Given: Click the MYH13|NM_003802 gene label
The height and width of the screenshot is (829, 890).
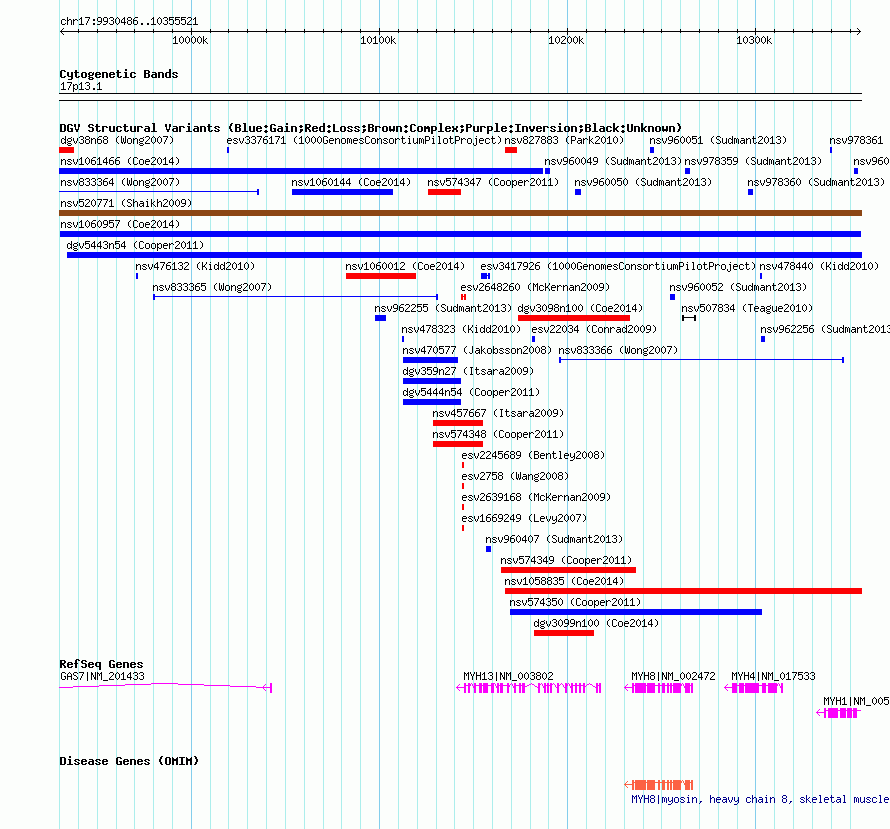Looking at the screenshot, I should click(508, 676).
